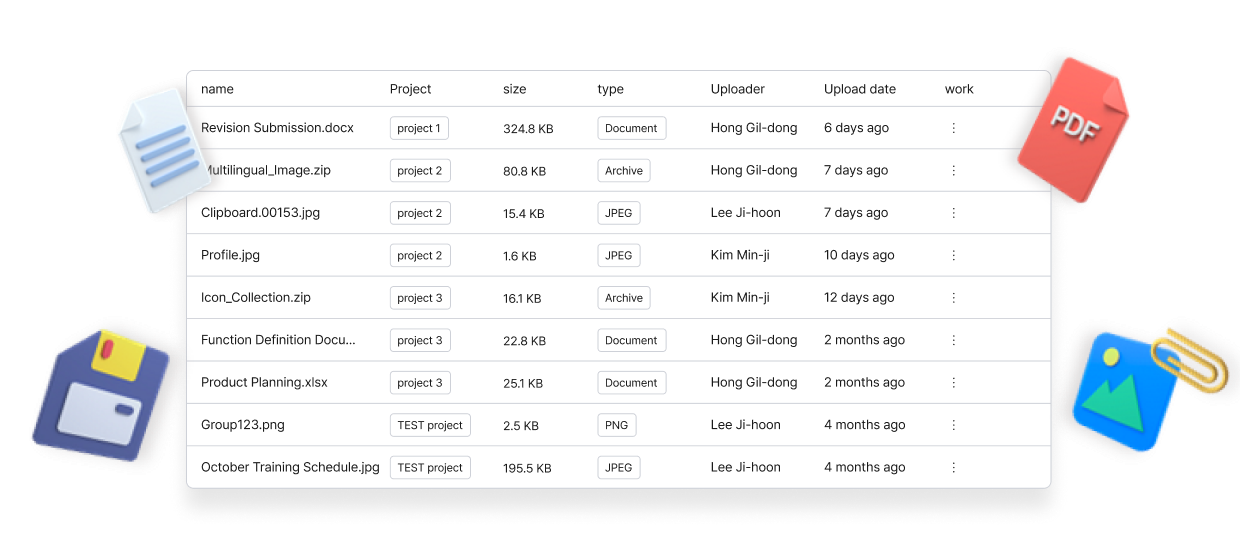
Task: Open three-dot menu for Profile.jpg
Action: click(953, 255)
